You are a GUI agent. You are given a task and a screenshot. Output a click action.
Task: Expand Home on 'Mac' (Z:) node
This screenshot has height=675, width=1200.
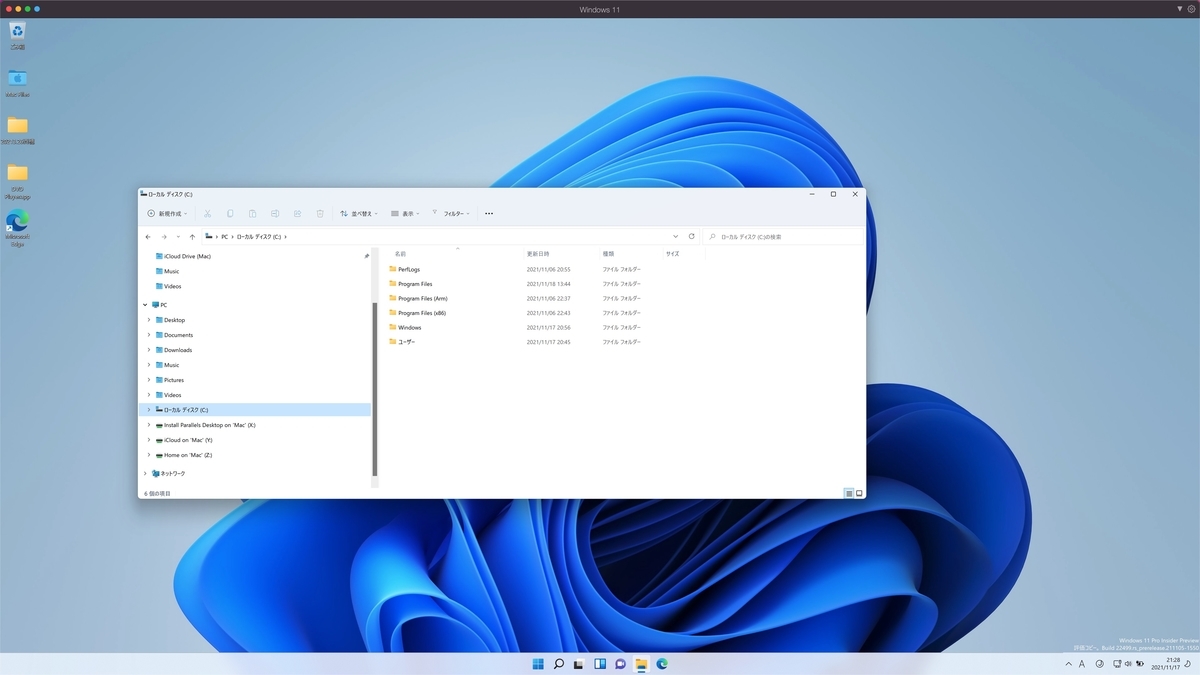tap(149, 455)
